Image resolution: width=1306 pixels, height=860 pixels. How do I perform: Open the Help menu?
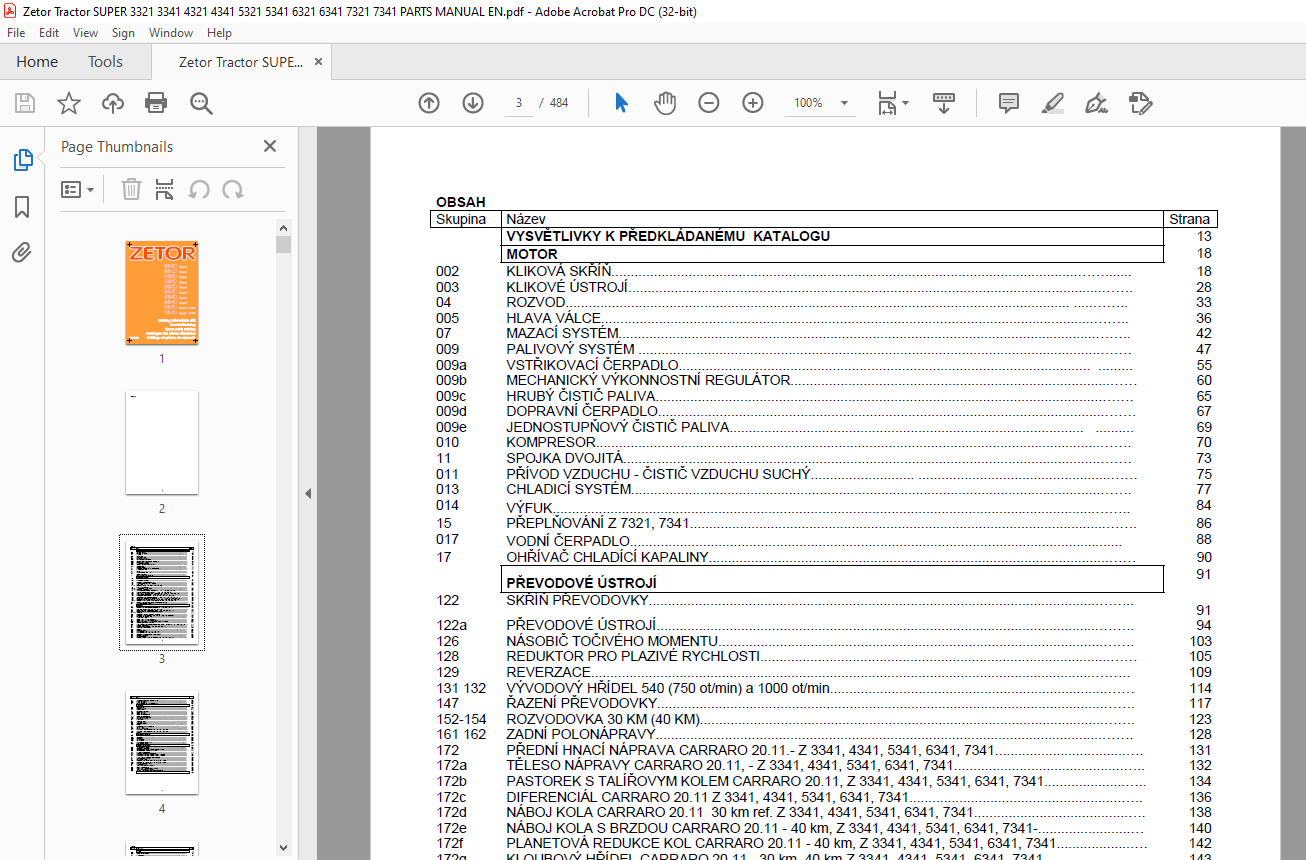pyautogui.click(x=219, y=33)
